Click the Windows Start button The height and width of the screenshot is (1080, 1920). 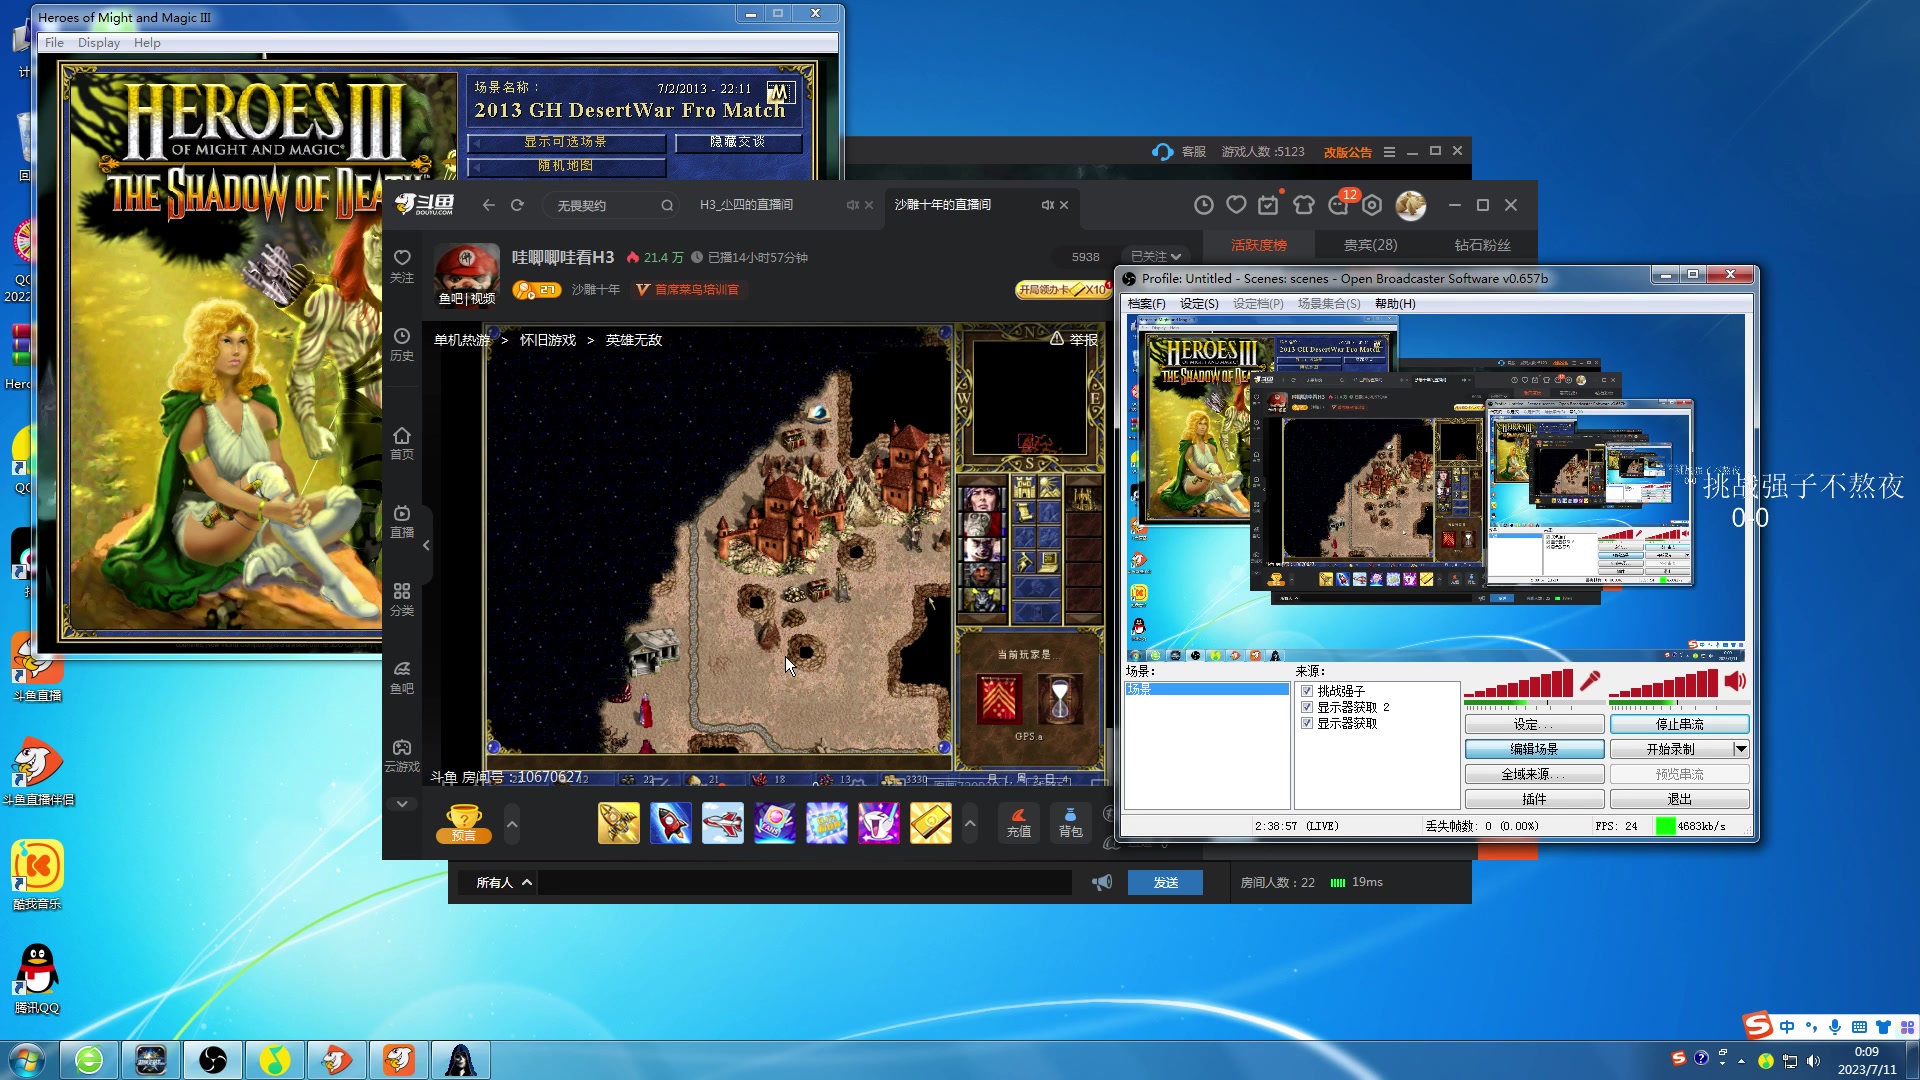pyautogui.click(x=26, y=1059)
